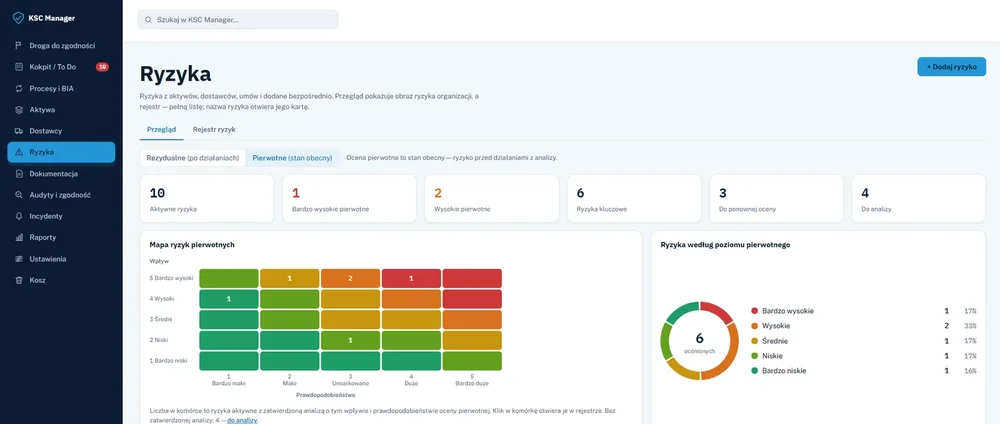Open the Dostawcy section
Image resolution: width=1000 pixels, height=424 pixels.
click(61, 131)
